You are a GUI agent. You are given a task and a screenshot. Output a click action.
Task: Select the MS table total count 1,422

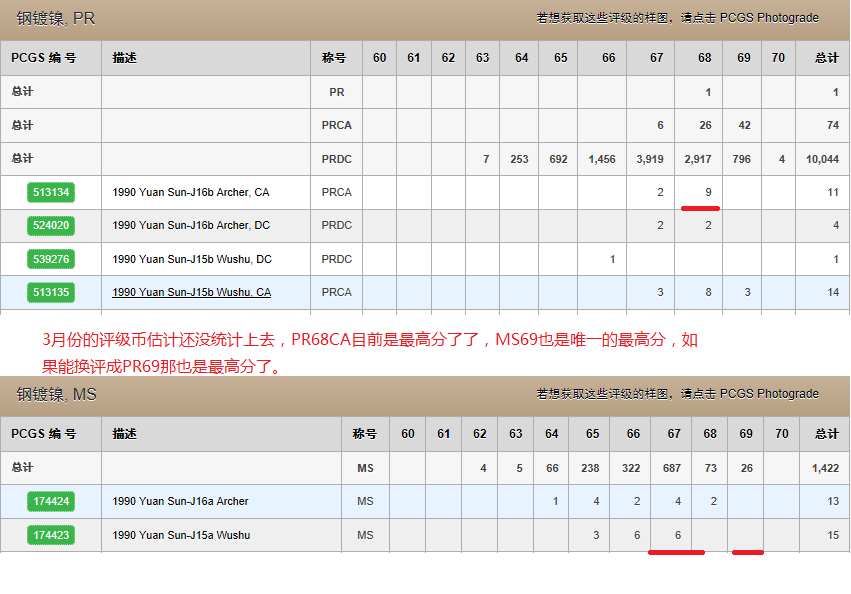point(826,468)
